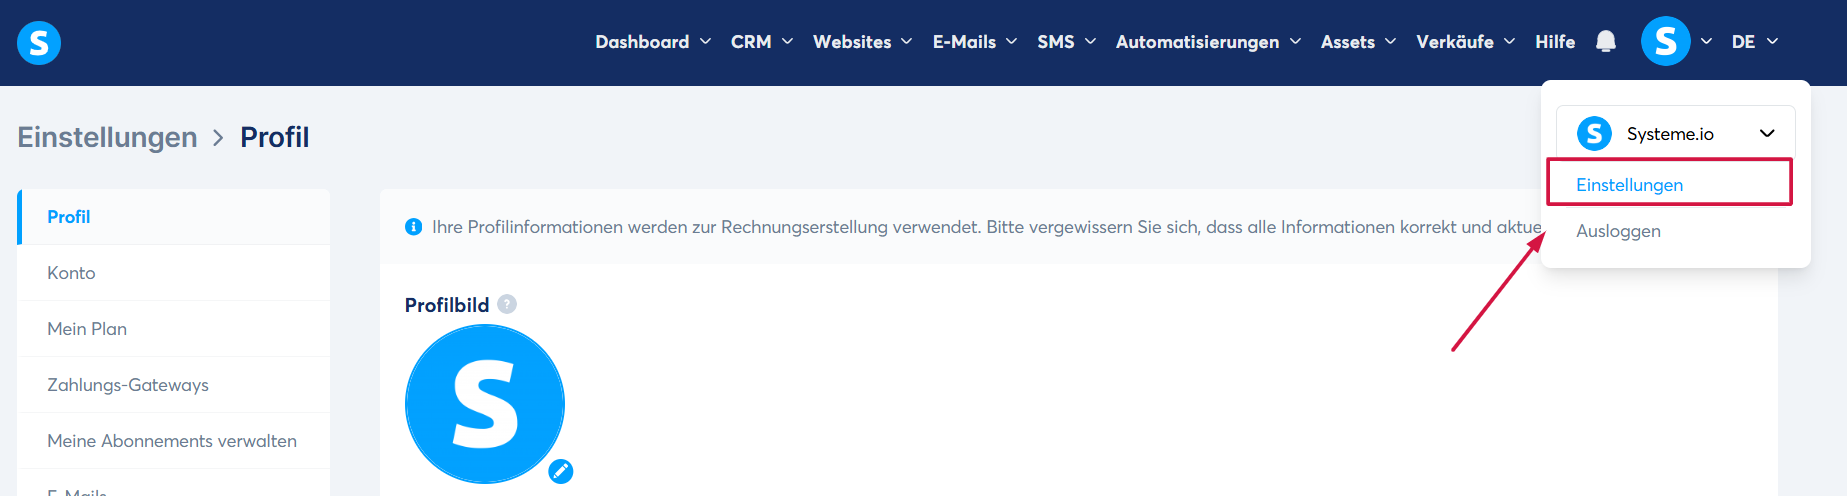Click the user avatar in the top bar

[1666, 41]
